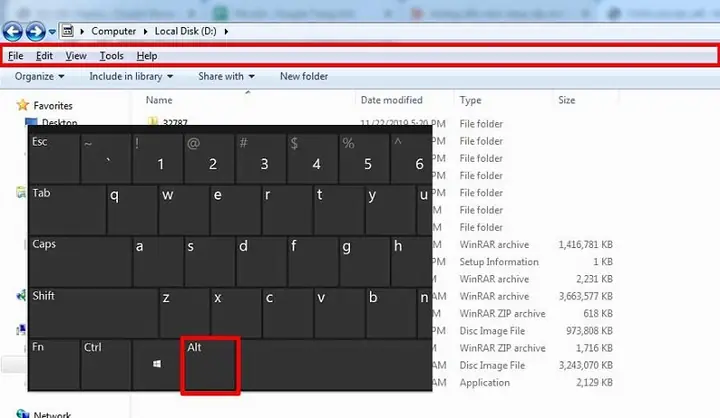Create a New folder

(x=304, y=76)
